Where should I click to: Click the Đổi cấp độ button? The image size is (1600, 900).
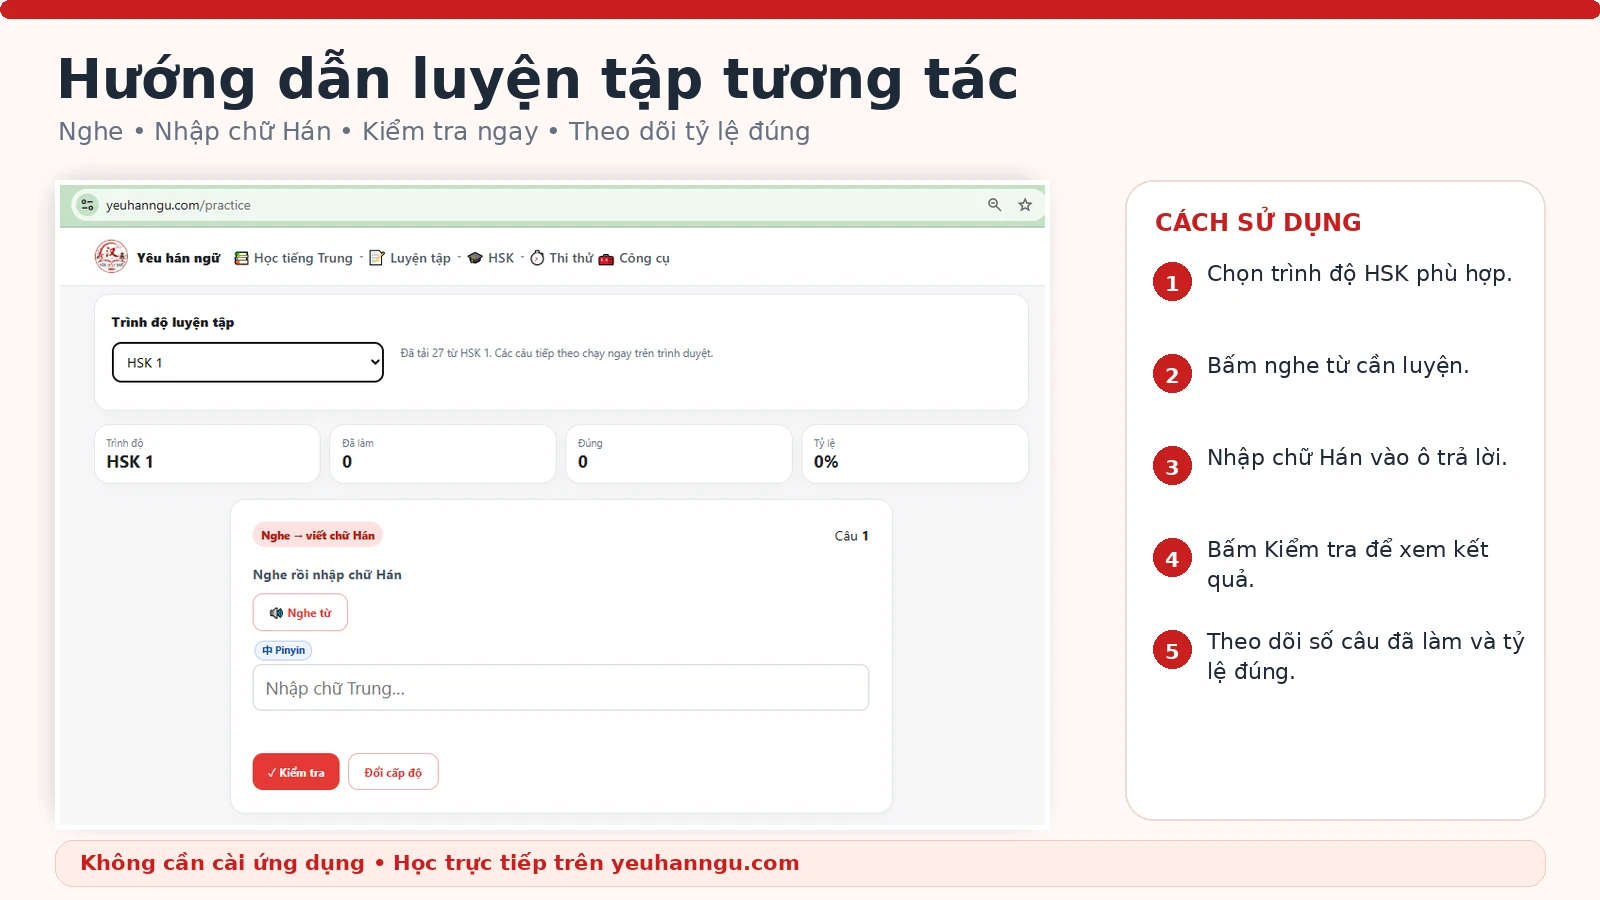pyautogui.click(x=393, y=772)
